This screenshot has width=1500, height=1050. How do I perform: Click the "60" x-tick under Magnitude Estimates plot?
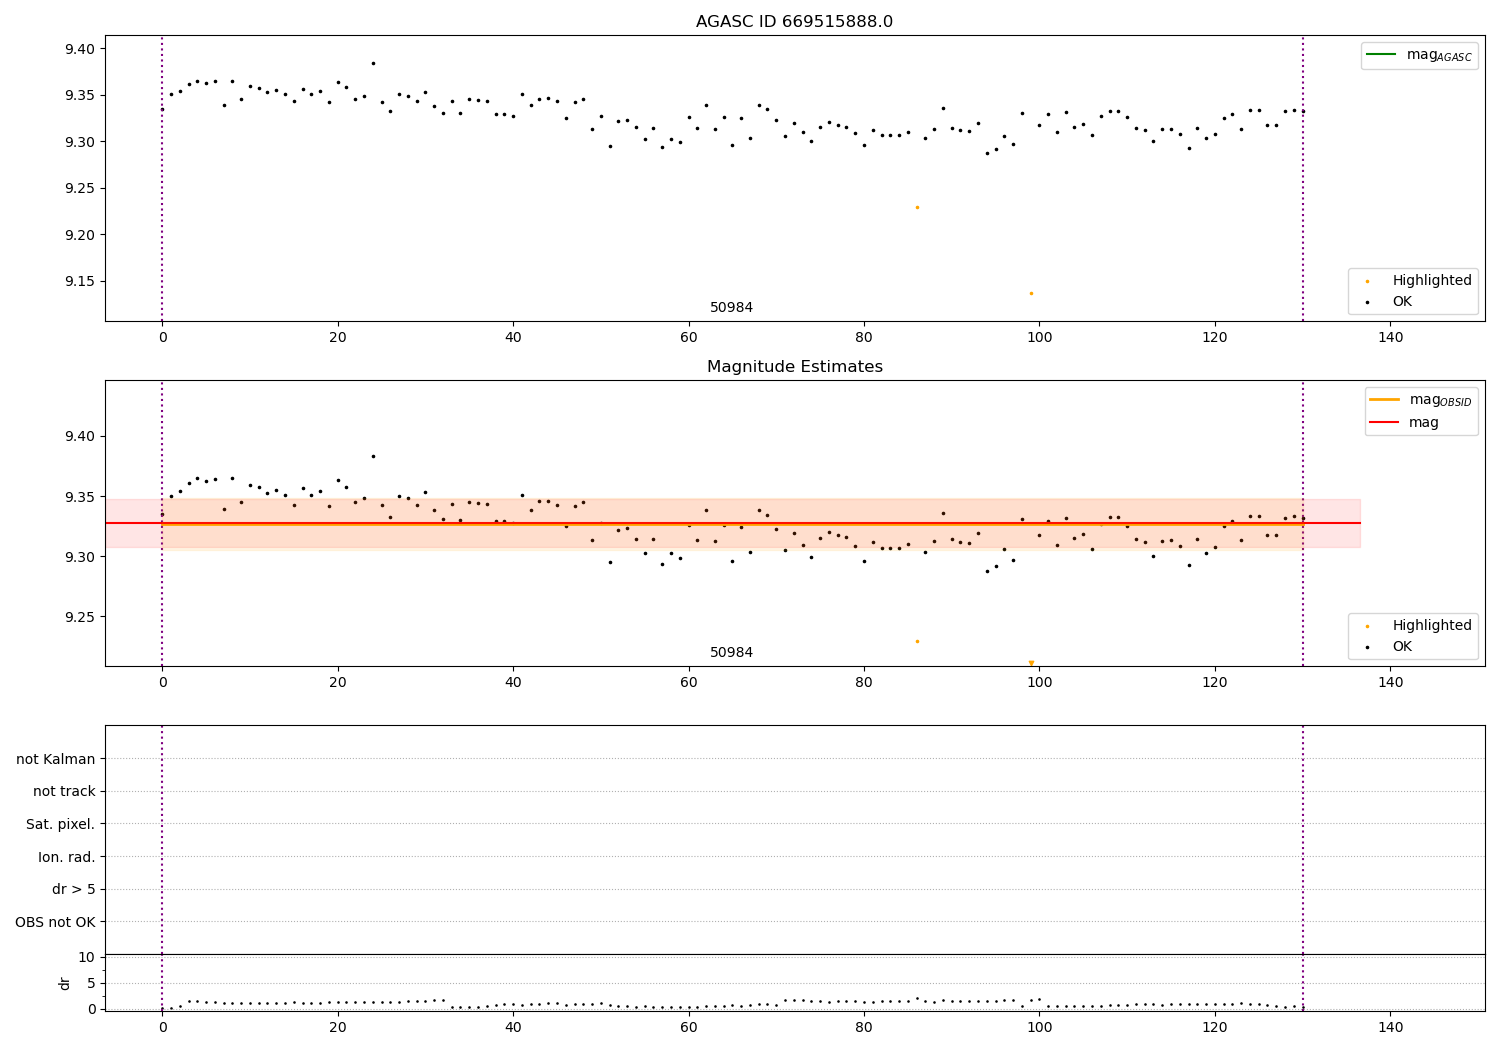(688, 683)
